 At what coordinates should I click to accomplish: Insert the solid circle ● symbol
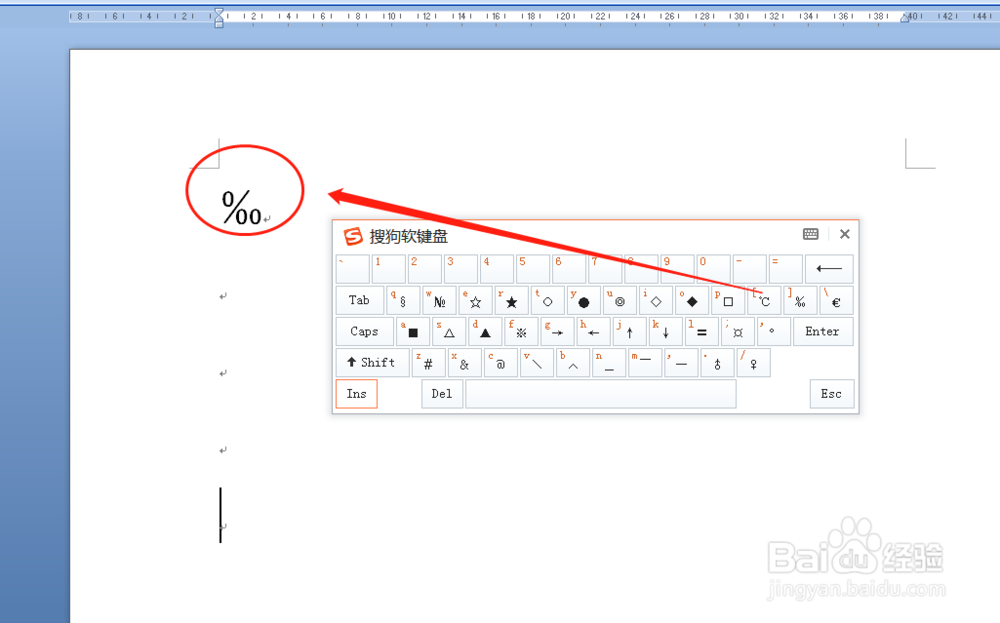coord(584,300)
